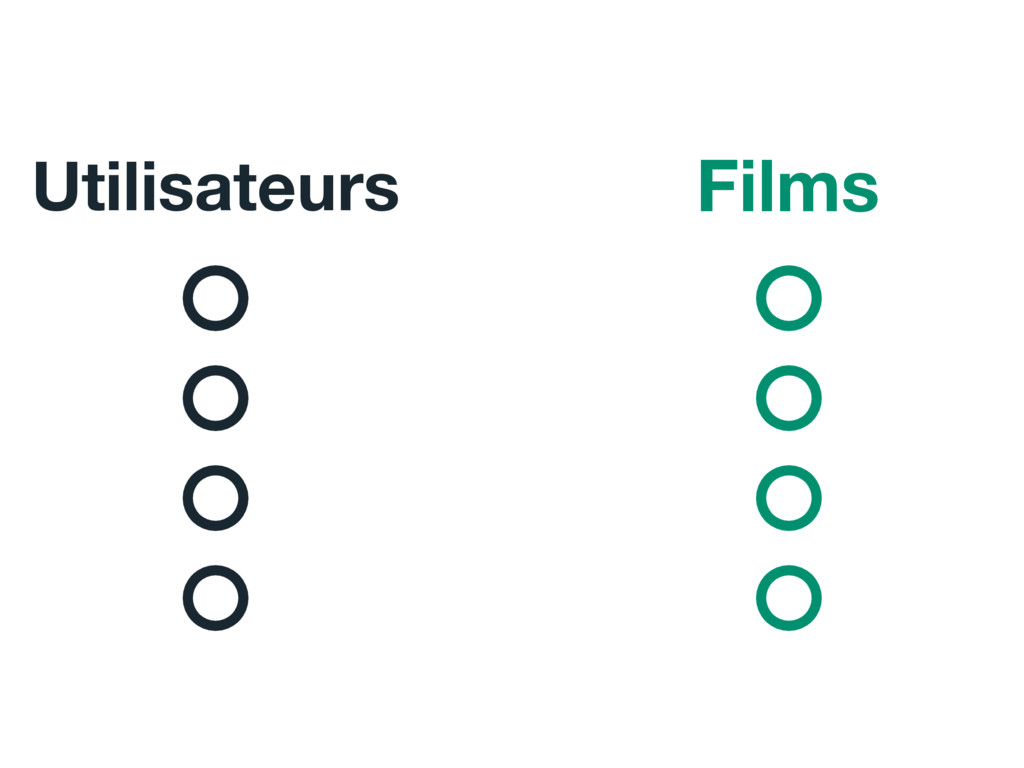The image size is (1024, 768).
Task: Click the green circle directly below Films title
Action: 789,298
